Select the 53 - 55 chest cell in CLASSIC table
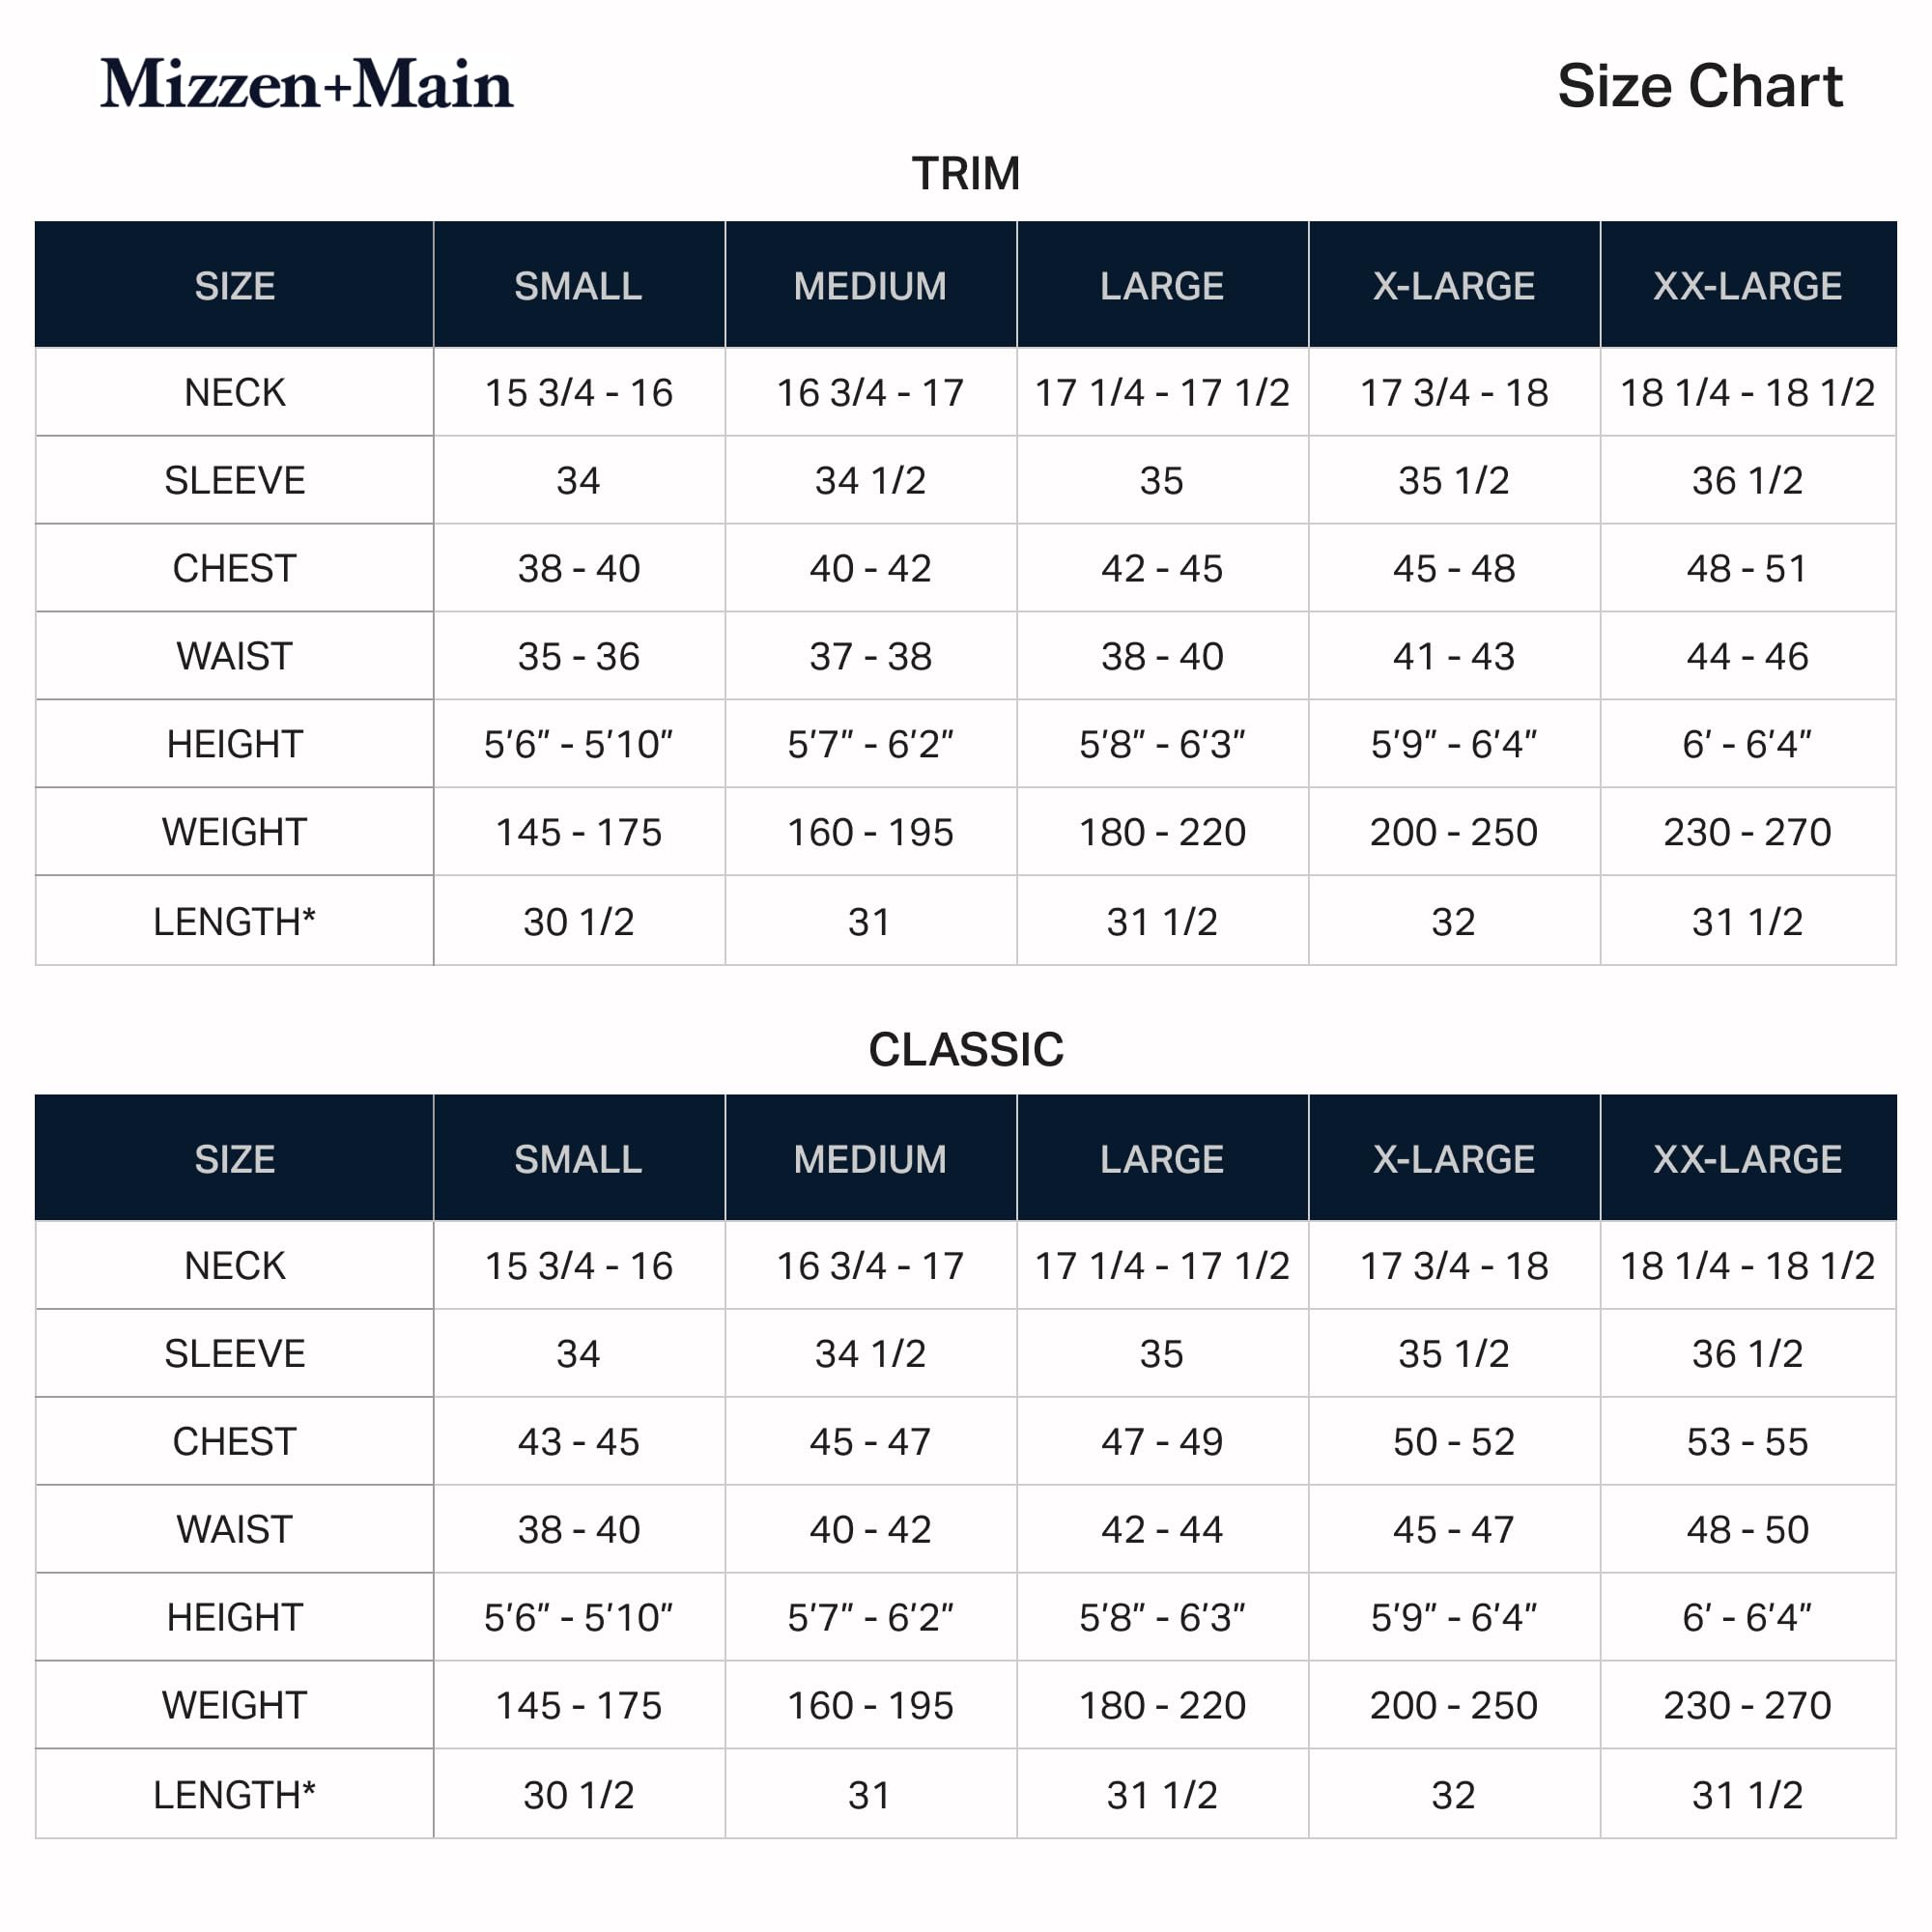This screenshot has height=1932, width=1932. click(x=1747, y=1441)
